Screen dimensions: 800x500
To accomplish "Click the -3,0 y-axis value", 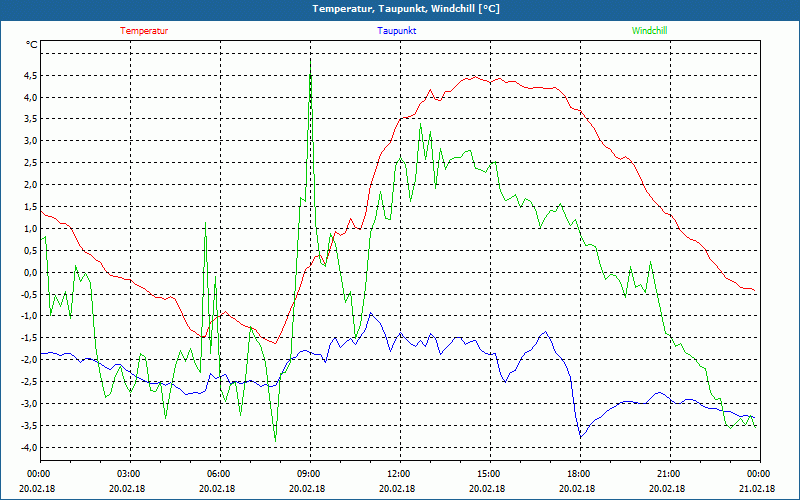I will (29, 404).
